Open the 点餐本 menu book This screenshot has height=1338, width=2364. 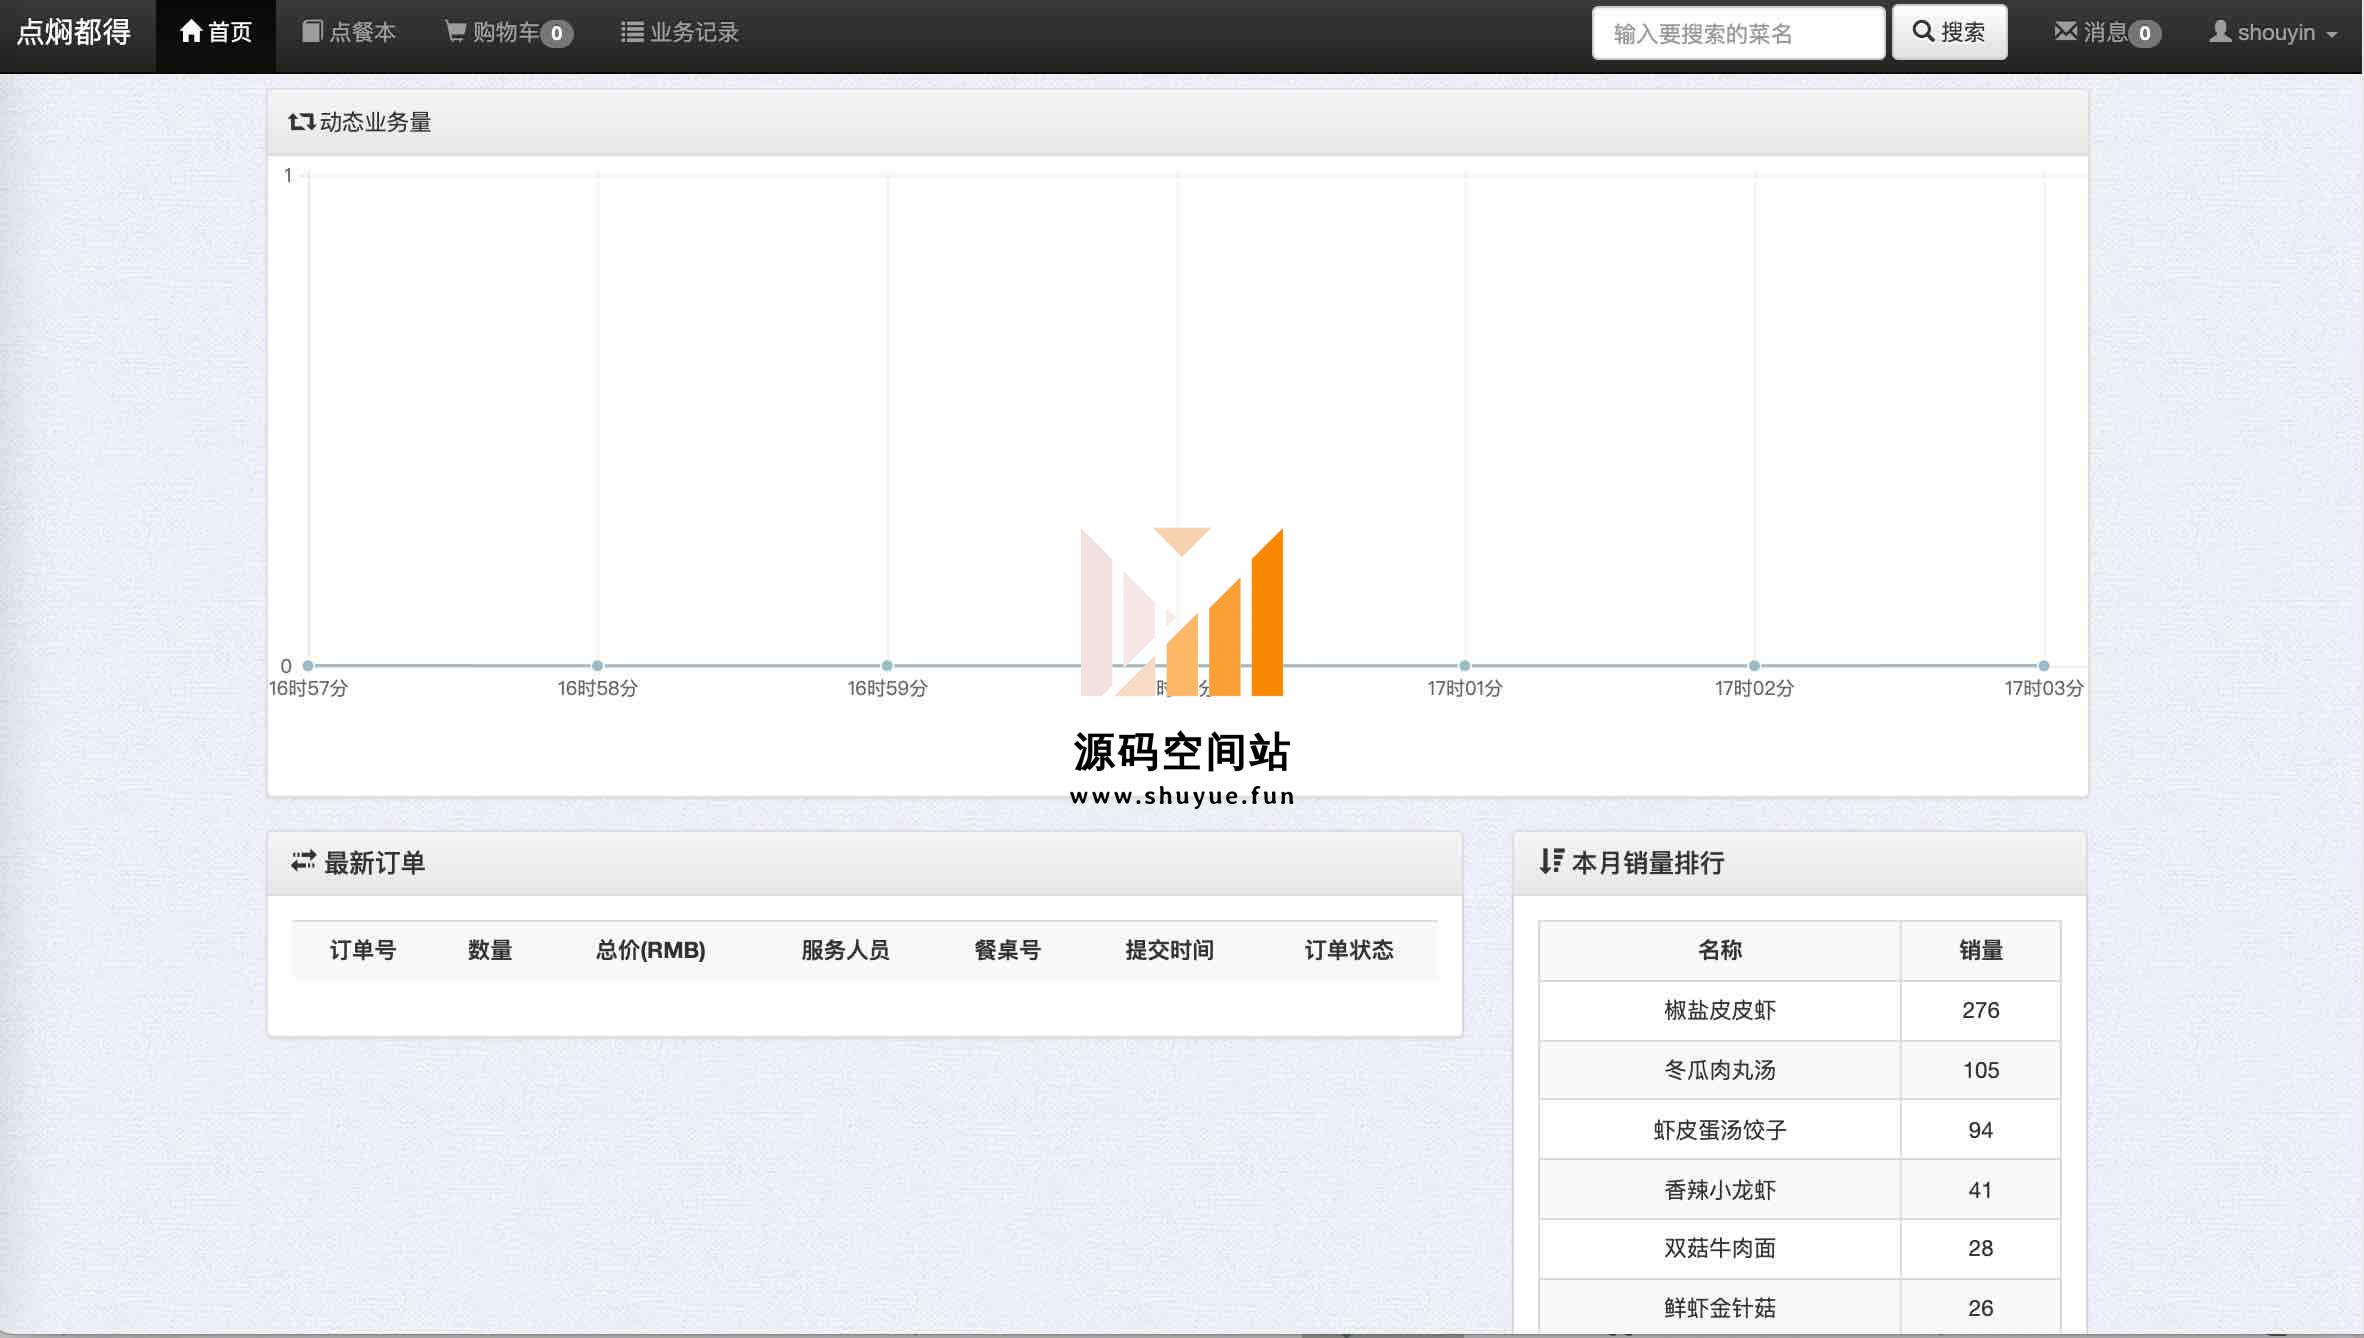click(x=349, y=33)
